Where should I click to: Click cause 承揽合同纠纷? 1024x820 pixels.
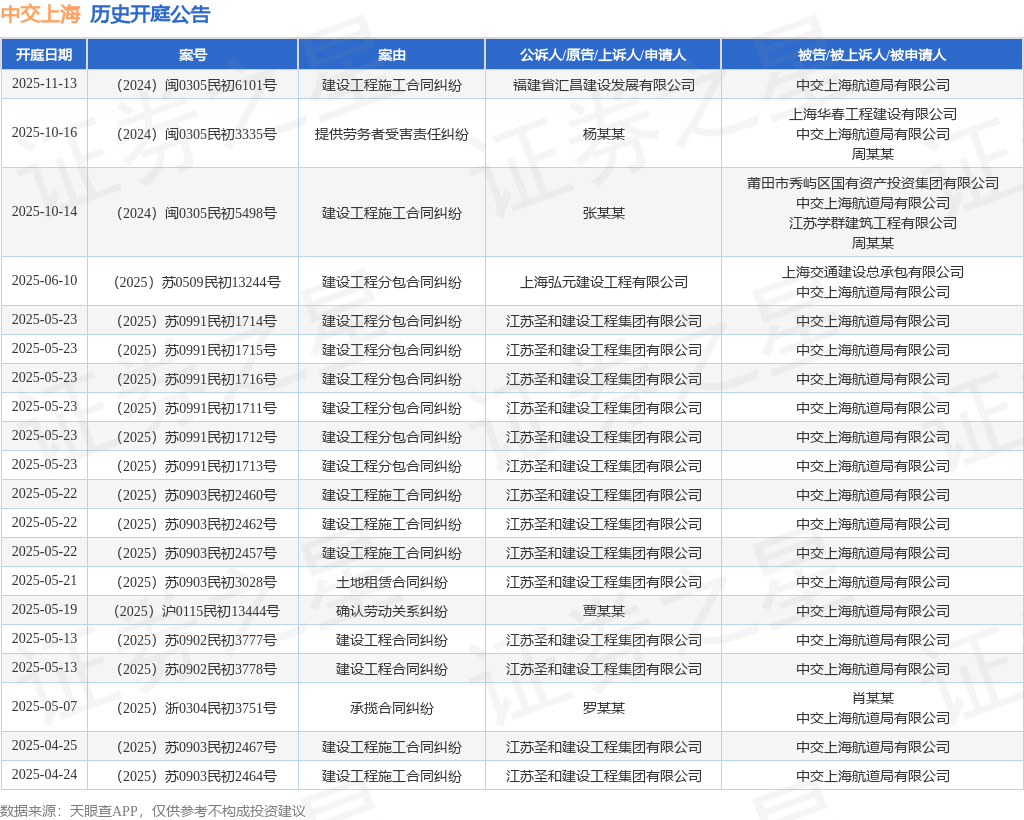pyautogui.click(x=391, y=708)
